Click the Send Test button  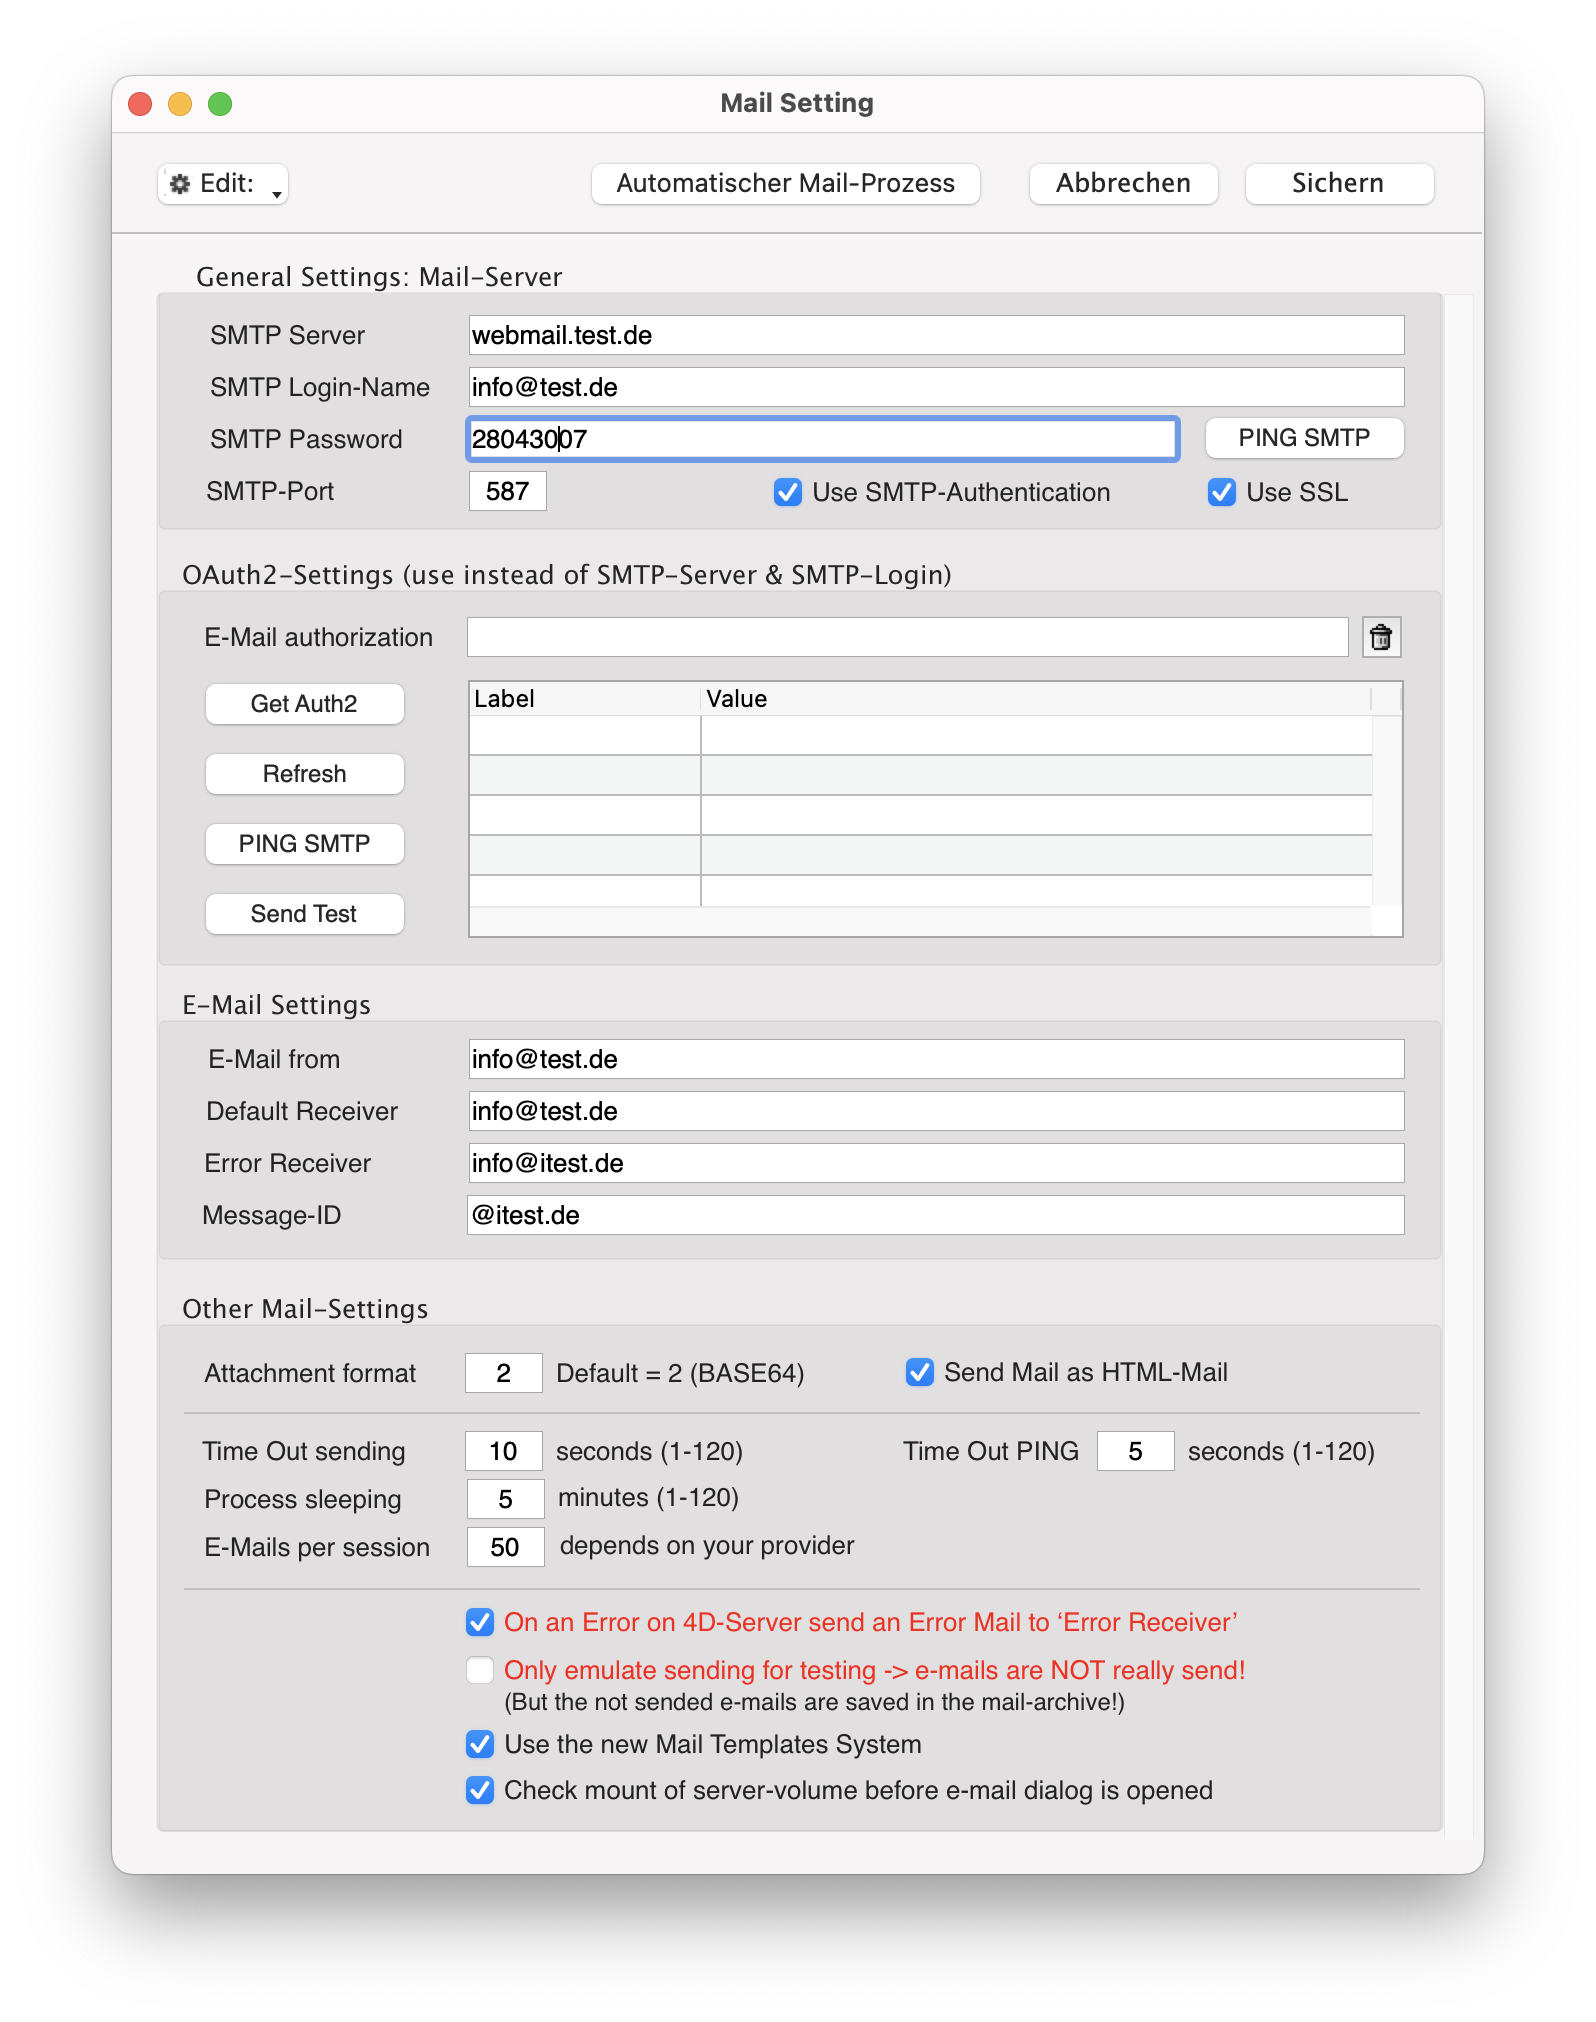pos(304,914)
